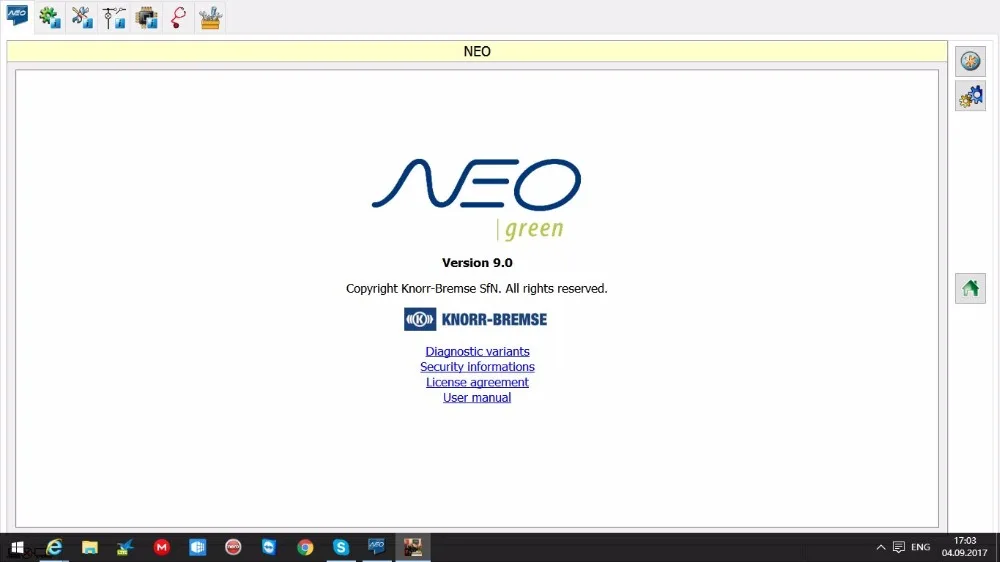This screenshot has width=1000, height=562.
Task: Click the Knorr-Bremse logo
Action: [x=475, y=319]
